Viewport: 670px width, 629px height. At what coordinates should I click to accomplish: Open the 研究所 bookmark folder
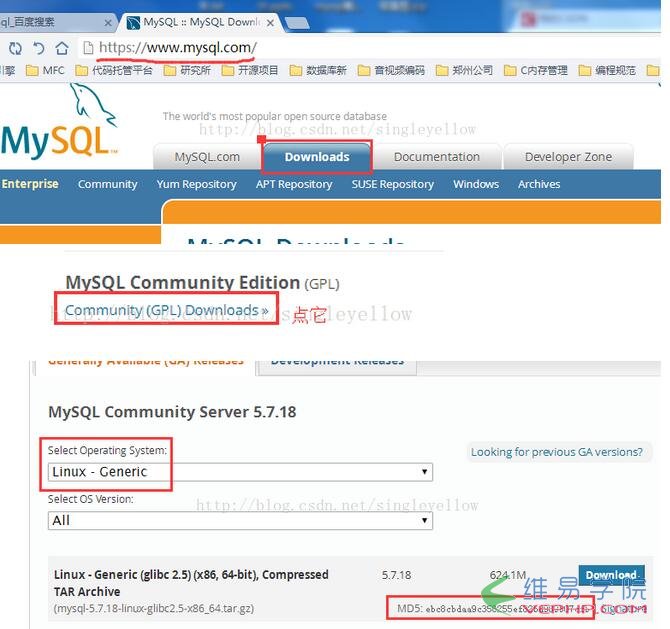click(187, 70)
